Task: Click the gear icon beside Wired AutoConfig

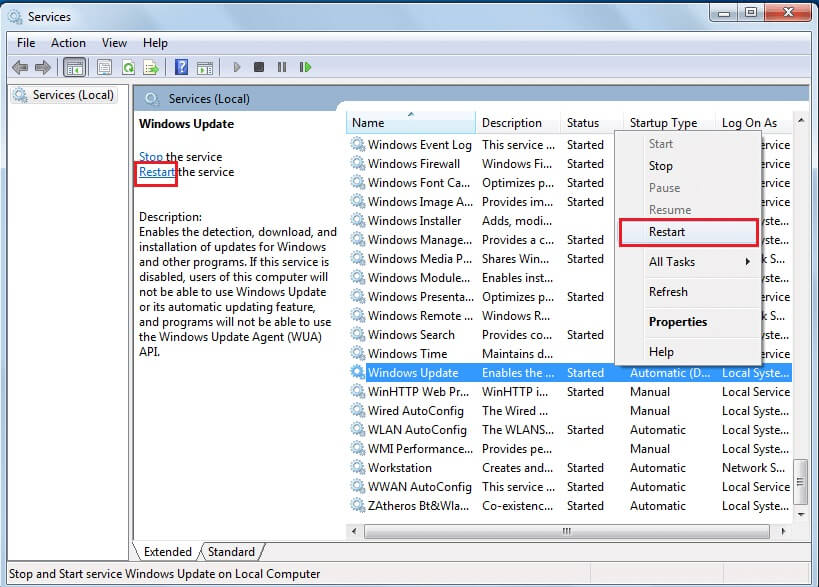Action: point(358,410)
